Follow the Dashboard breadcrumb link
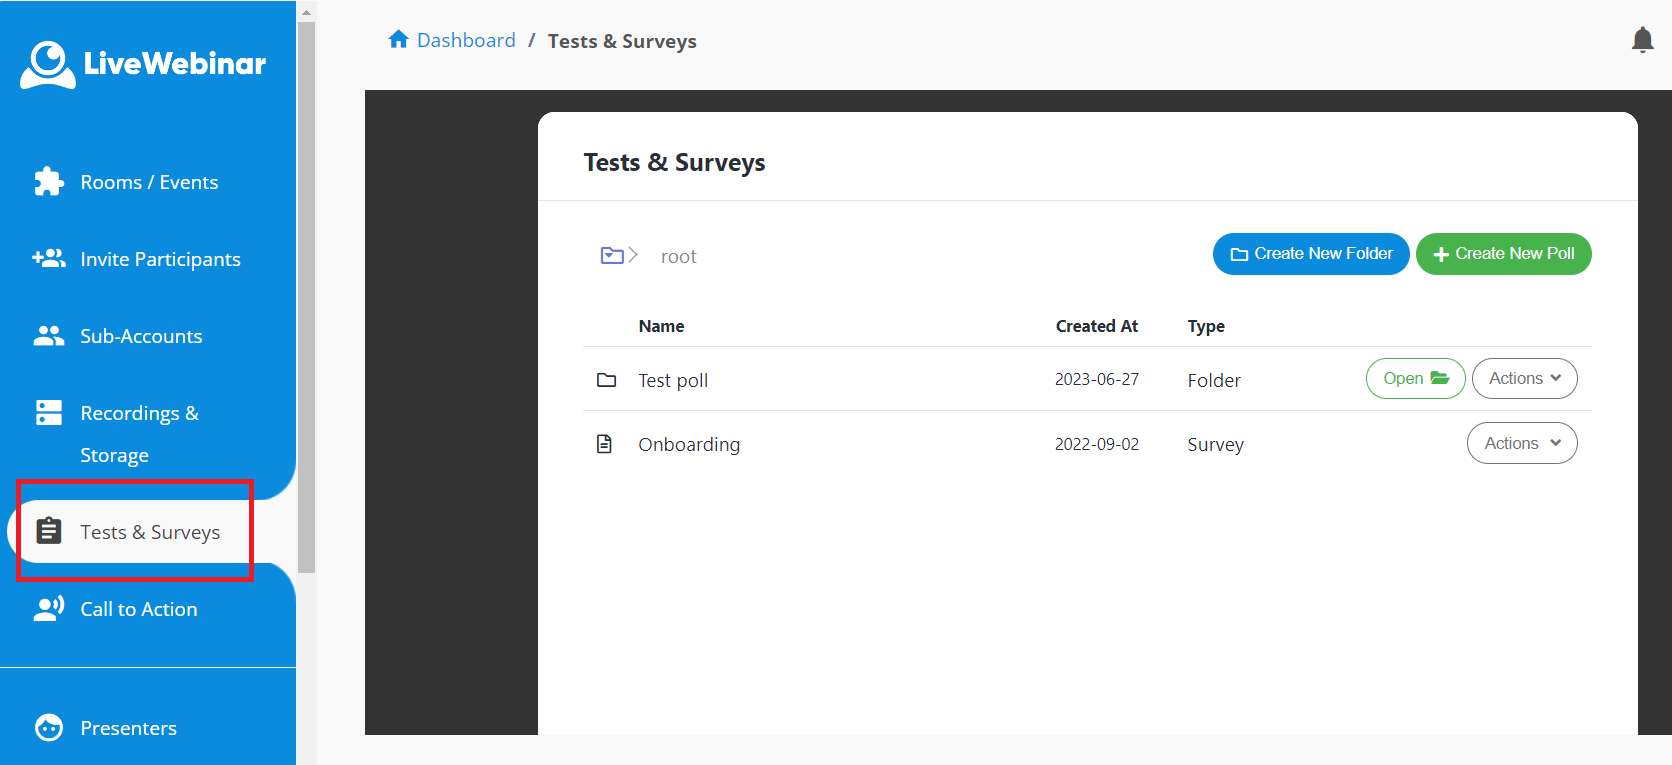This screenshot has height=765, width=1672. pos(466,40)
